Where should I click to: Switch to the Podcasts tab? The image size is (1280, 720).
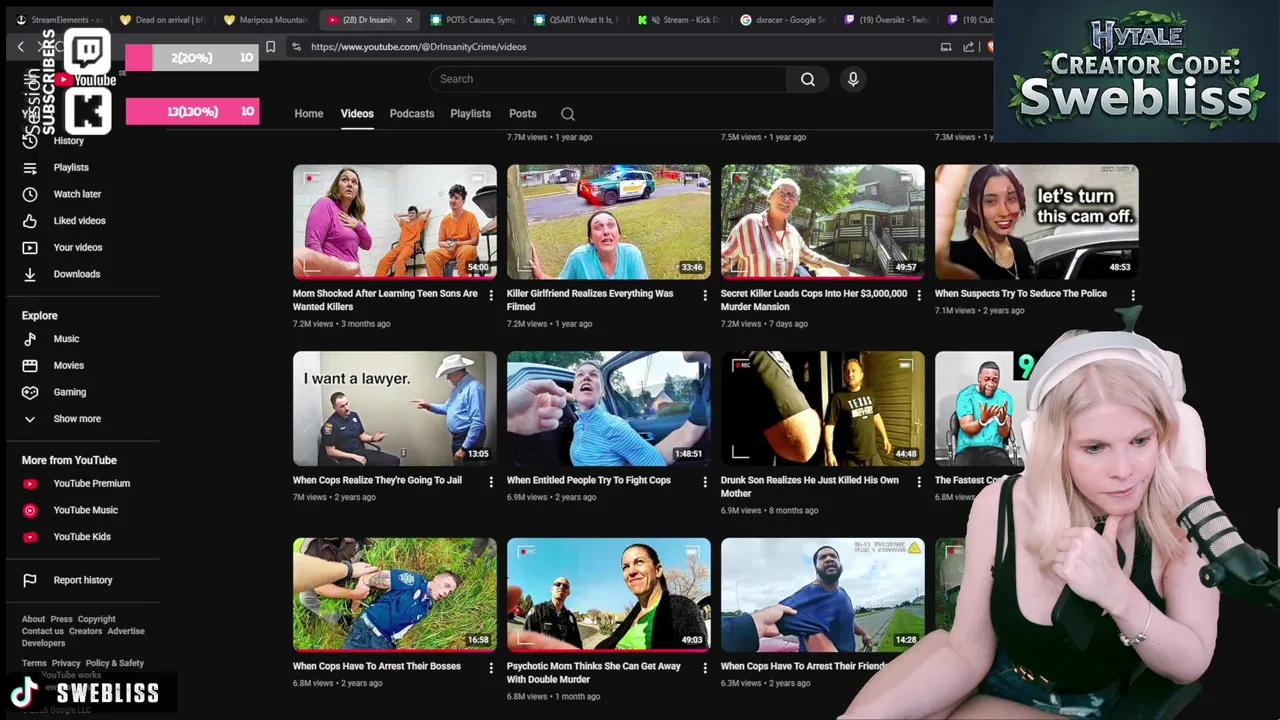pos(412,114)
